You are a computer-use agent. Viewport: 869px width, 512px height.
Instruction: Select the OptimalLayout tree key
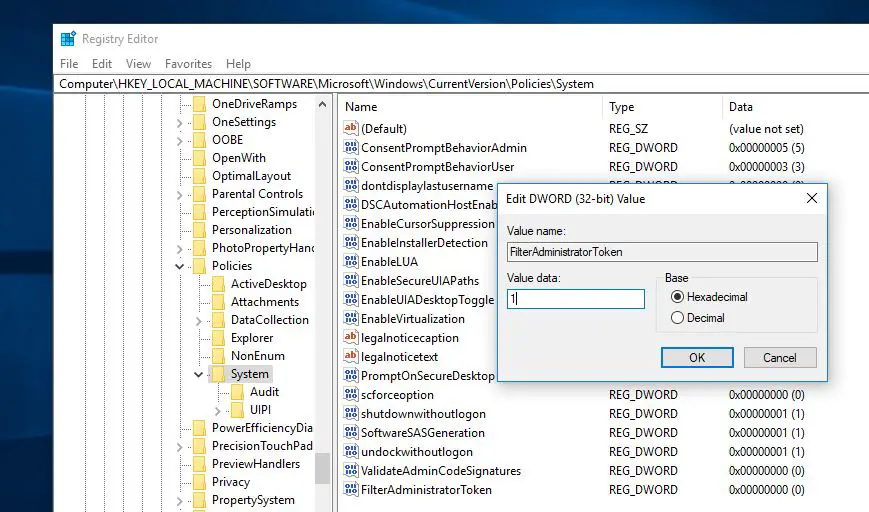251,176
